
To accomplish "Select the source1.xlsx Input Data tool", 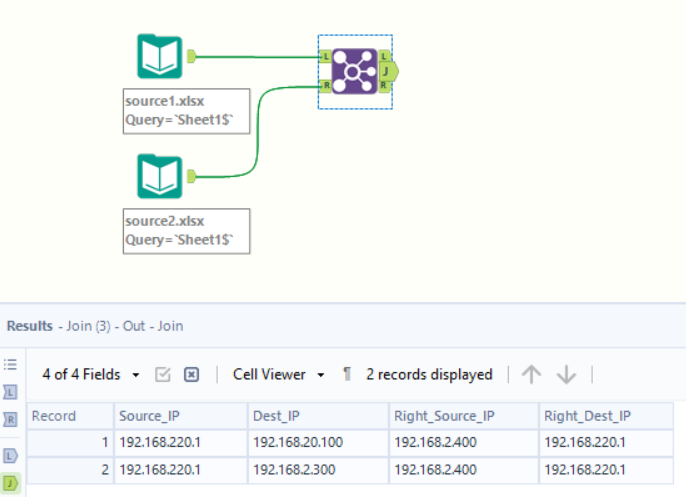I will [x=159, y=57].
